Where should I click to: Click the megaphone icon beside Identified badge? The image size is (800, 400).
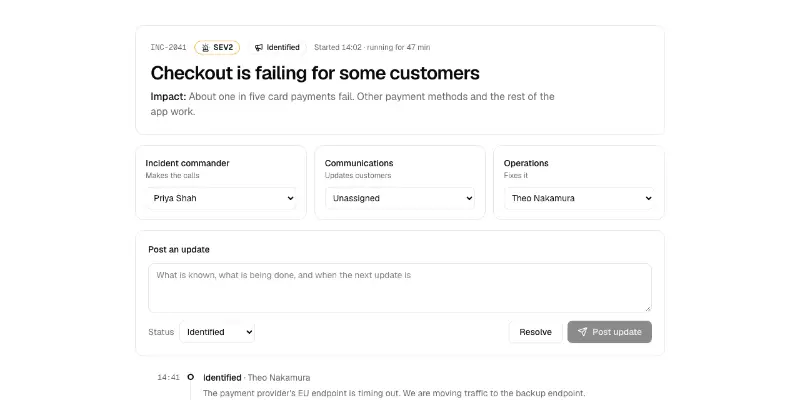[259, 47]
